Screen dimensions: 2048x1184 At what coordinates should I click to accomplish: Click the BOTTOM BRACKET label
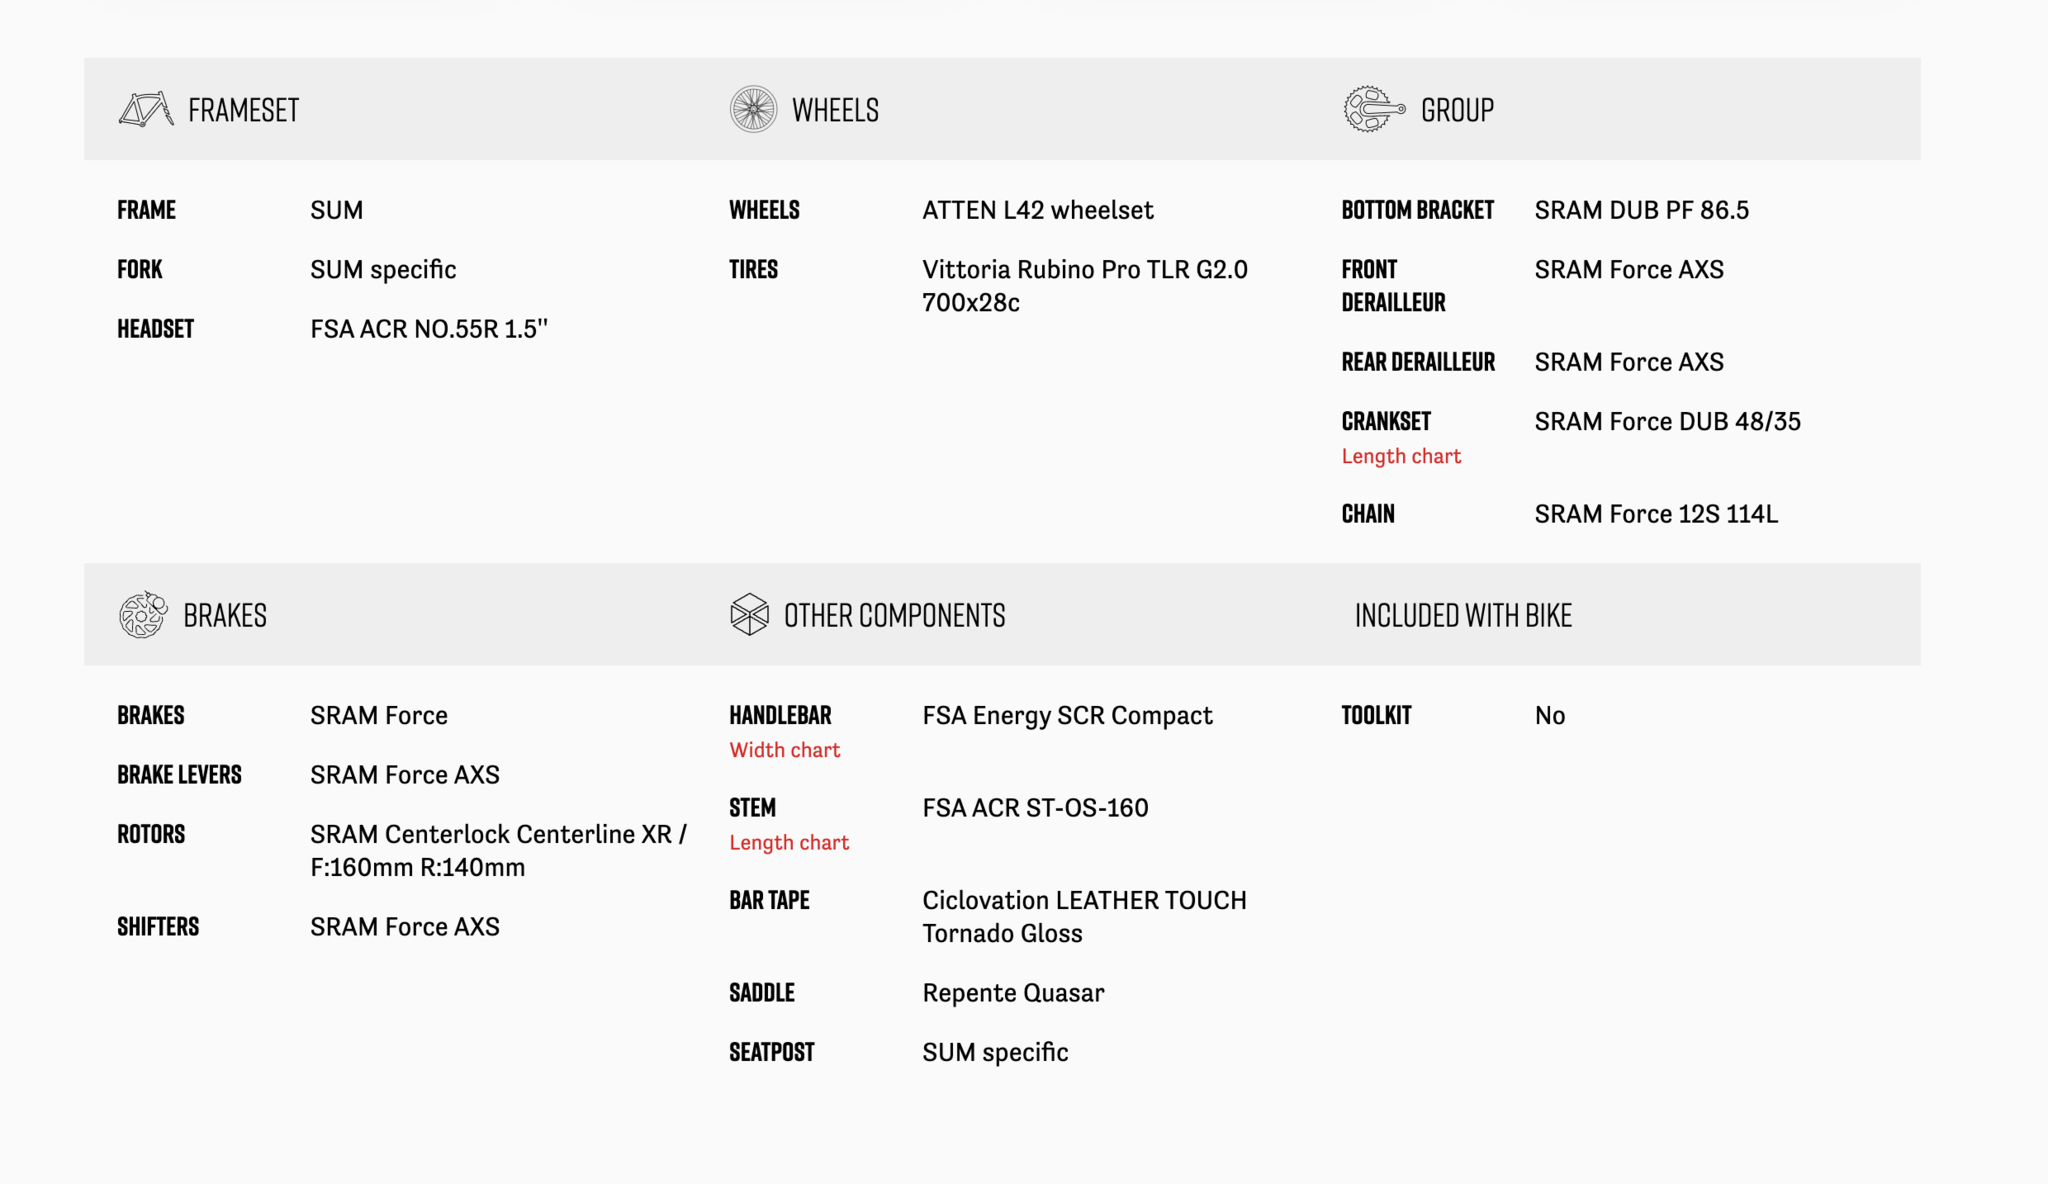[1417, 210]
